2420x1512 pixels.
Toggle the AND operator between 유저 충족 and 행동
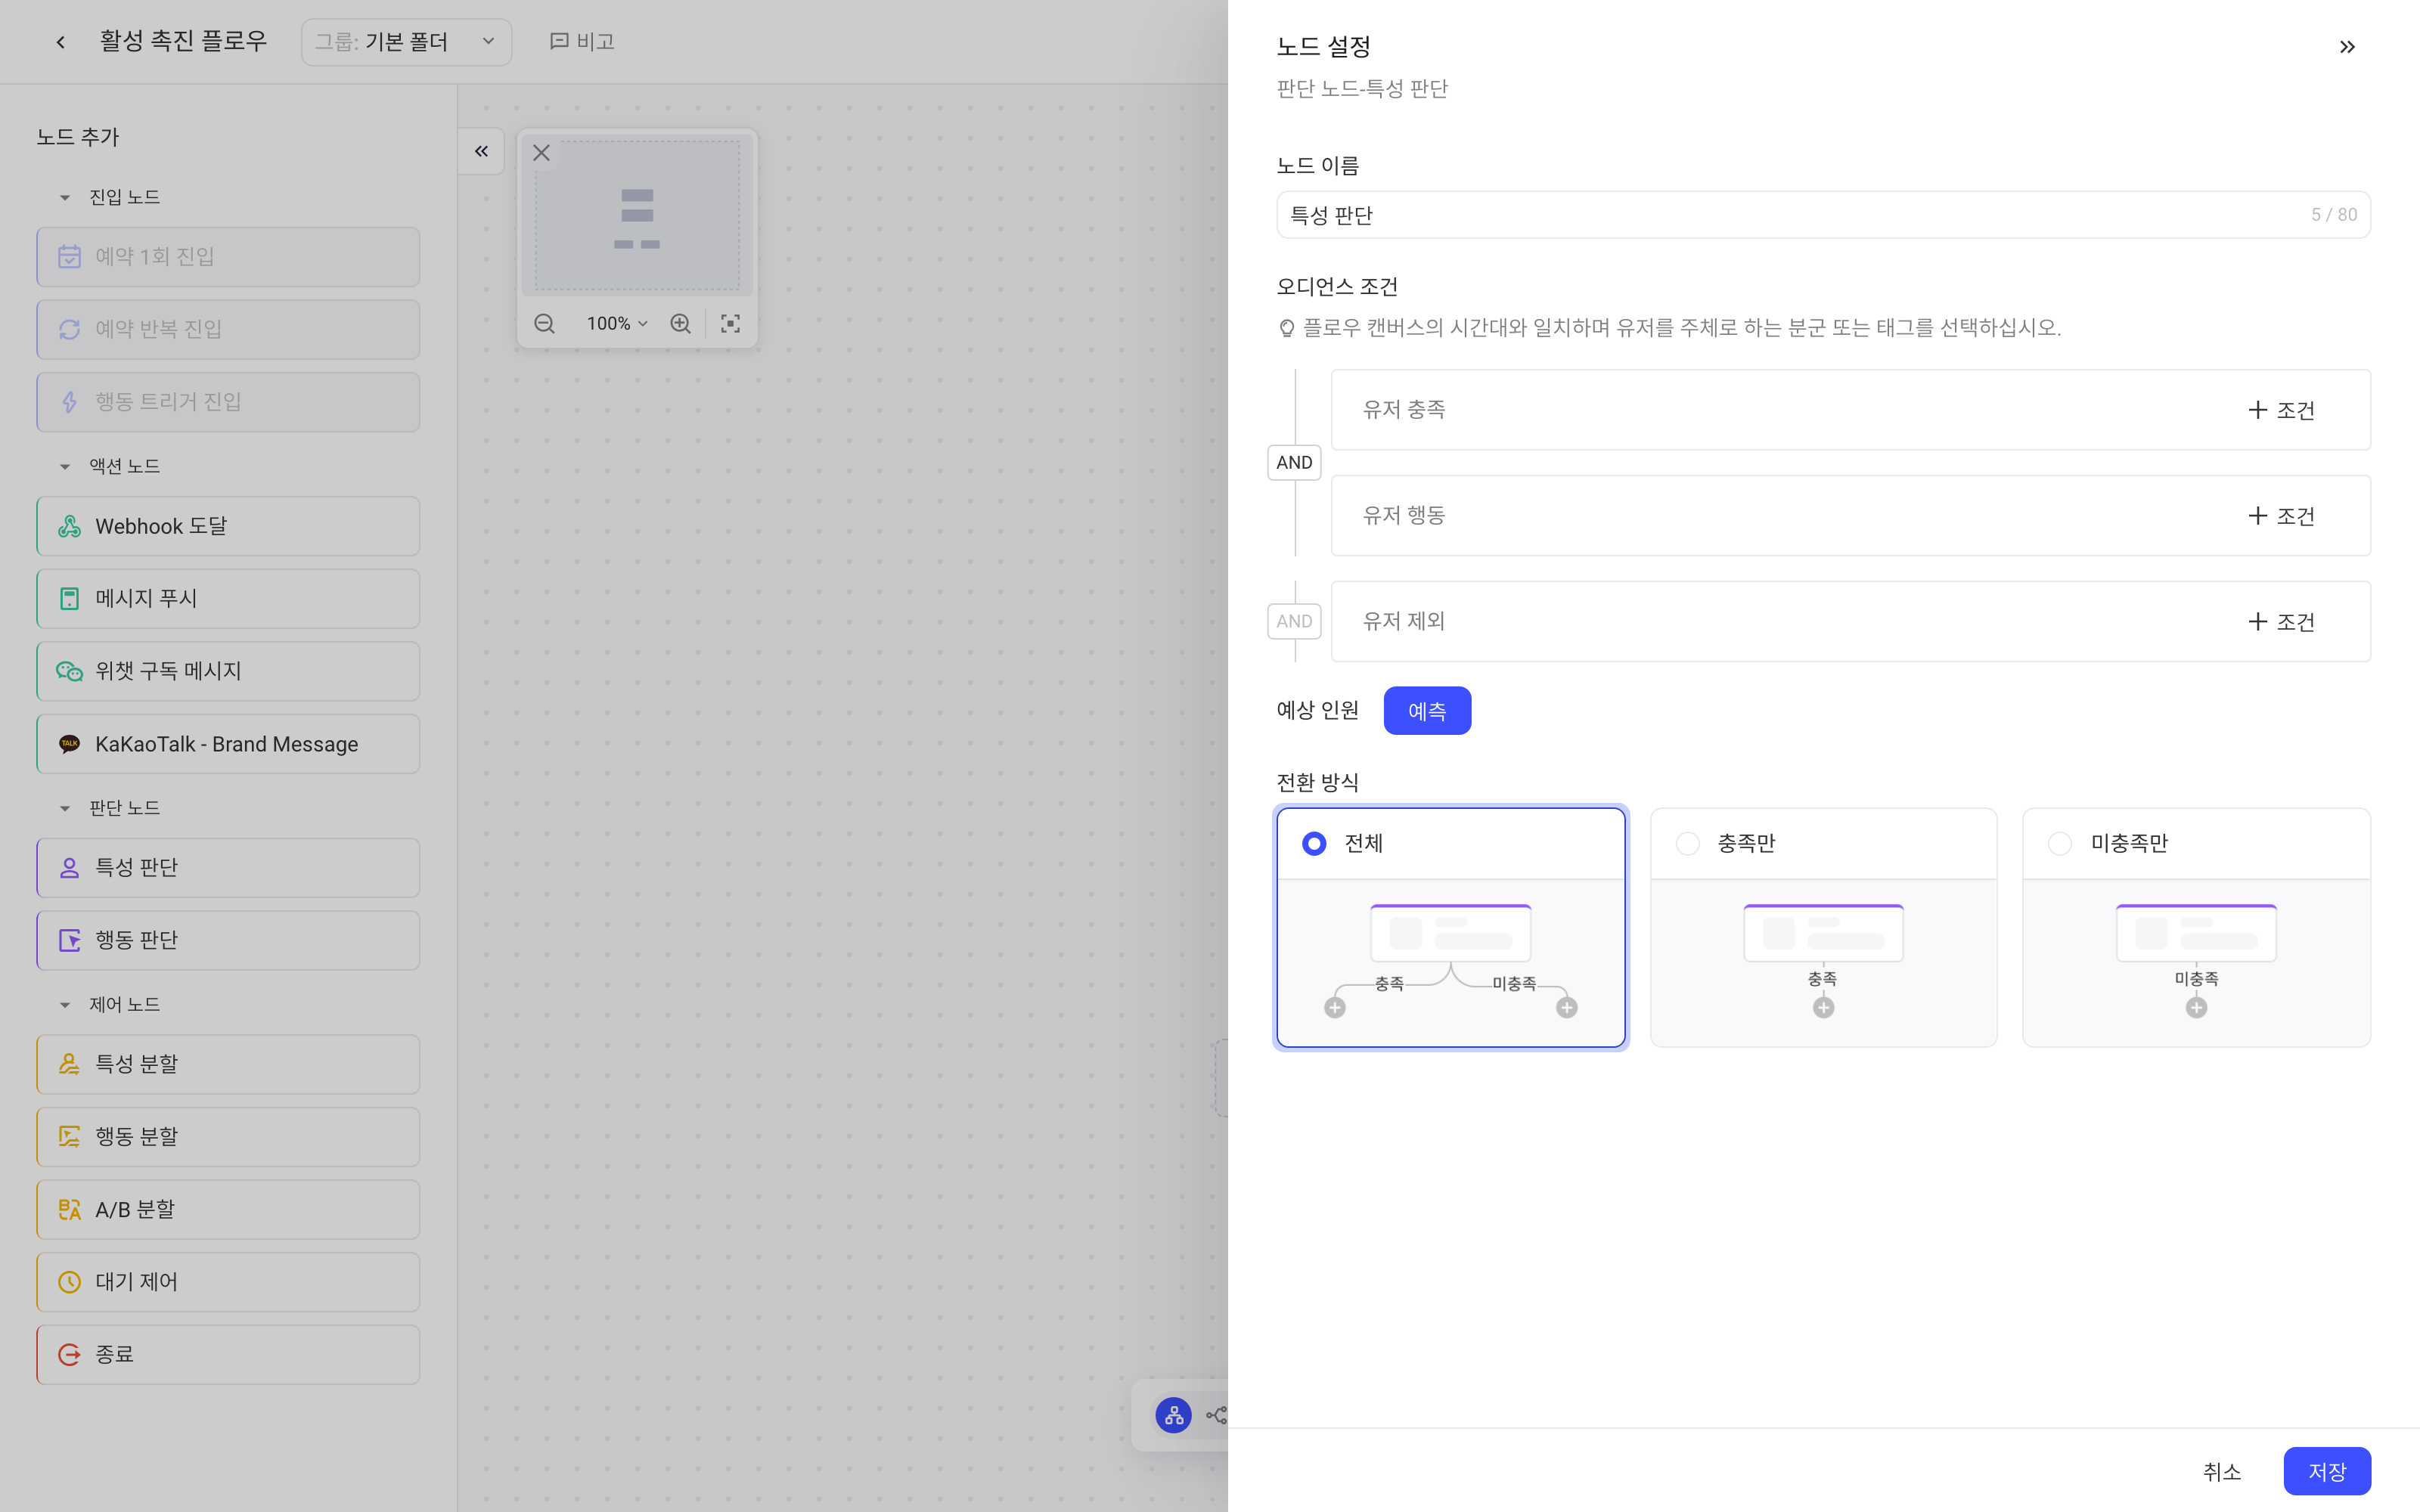pos(1294,462)
